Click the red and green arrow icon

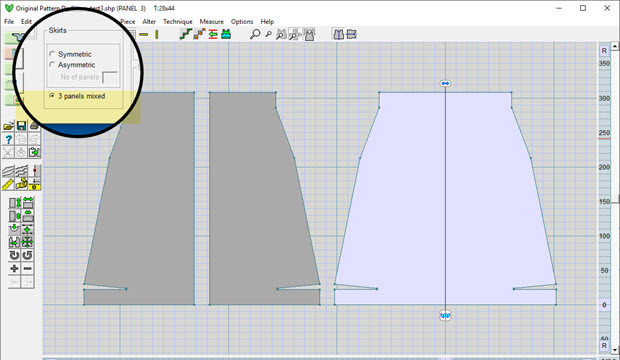click(x=213, y=34)
